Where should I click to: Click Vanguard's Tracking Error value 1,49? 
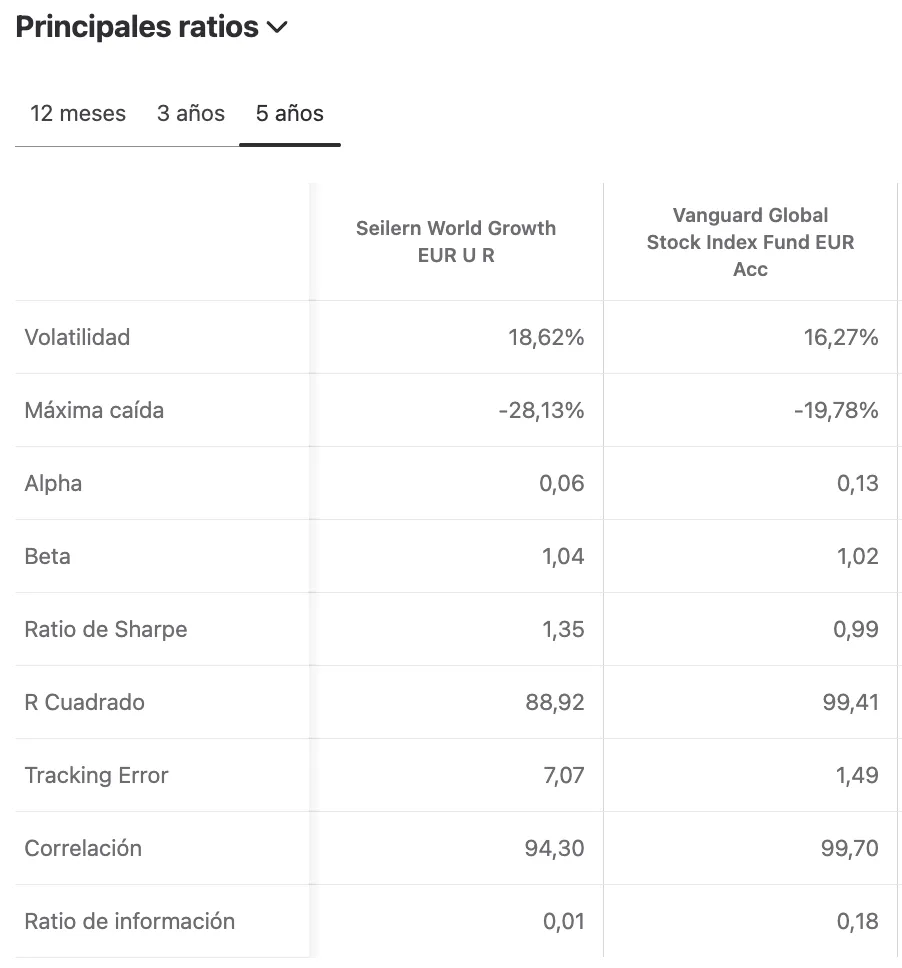pos(858,775)
